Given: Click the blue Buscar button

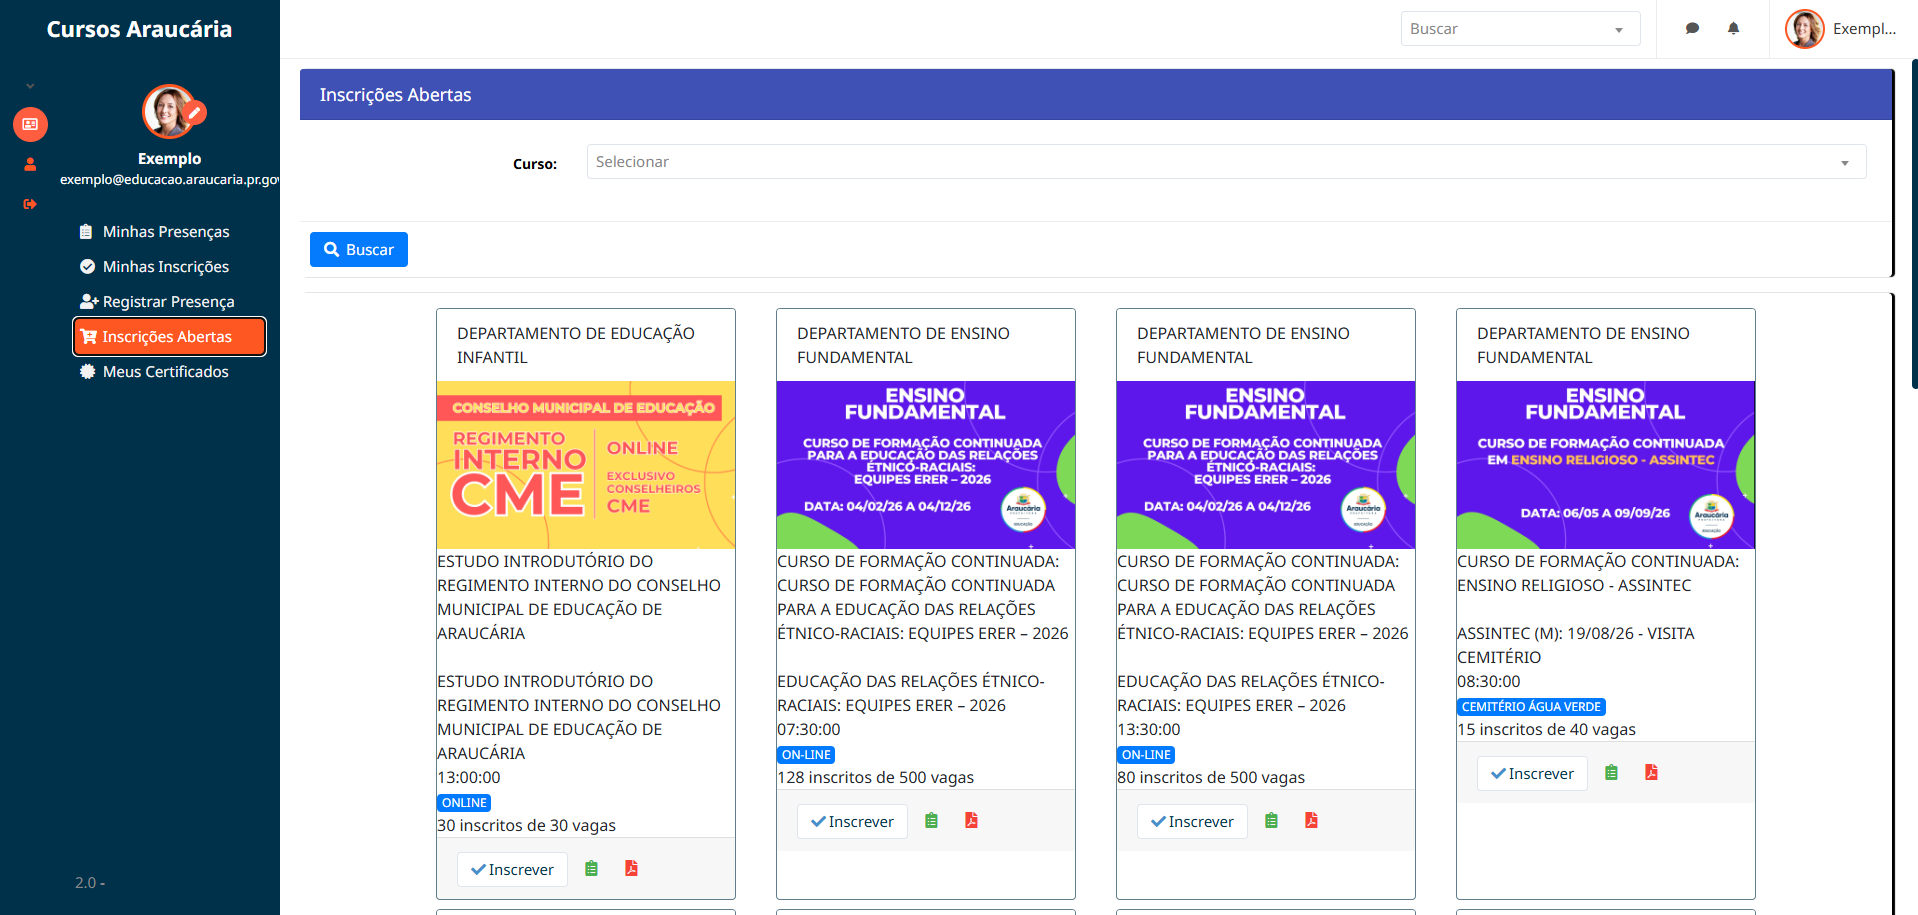Looking at the screenshot, I should tap(359, 250).
